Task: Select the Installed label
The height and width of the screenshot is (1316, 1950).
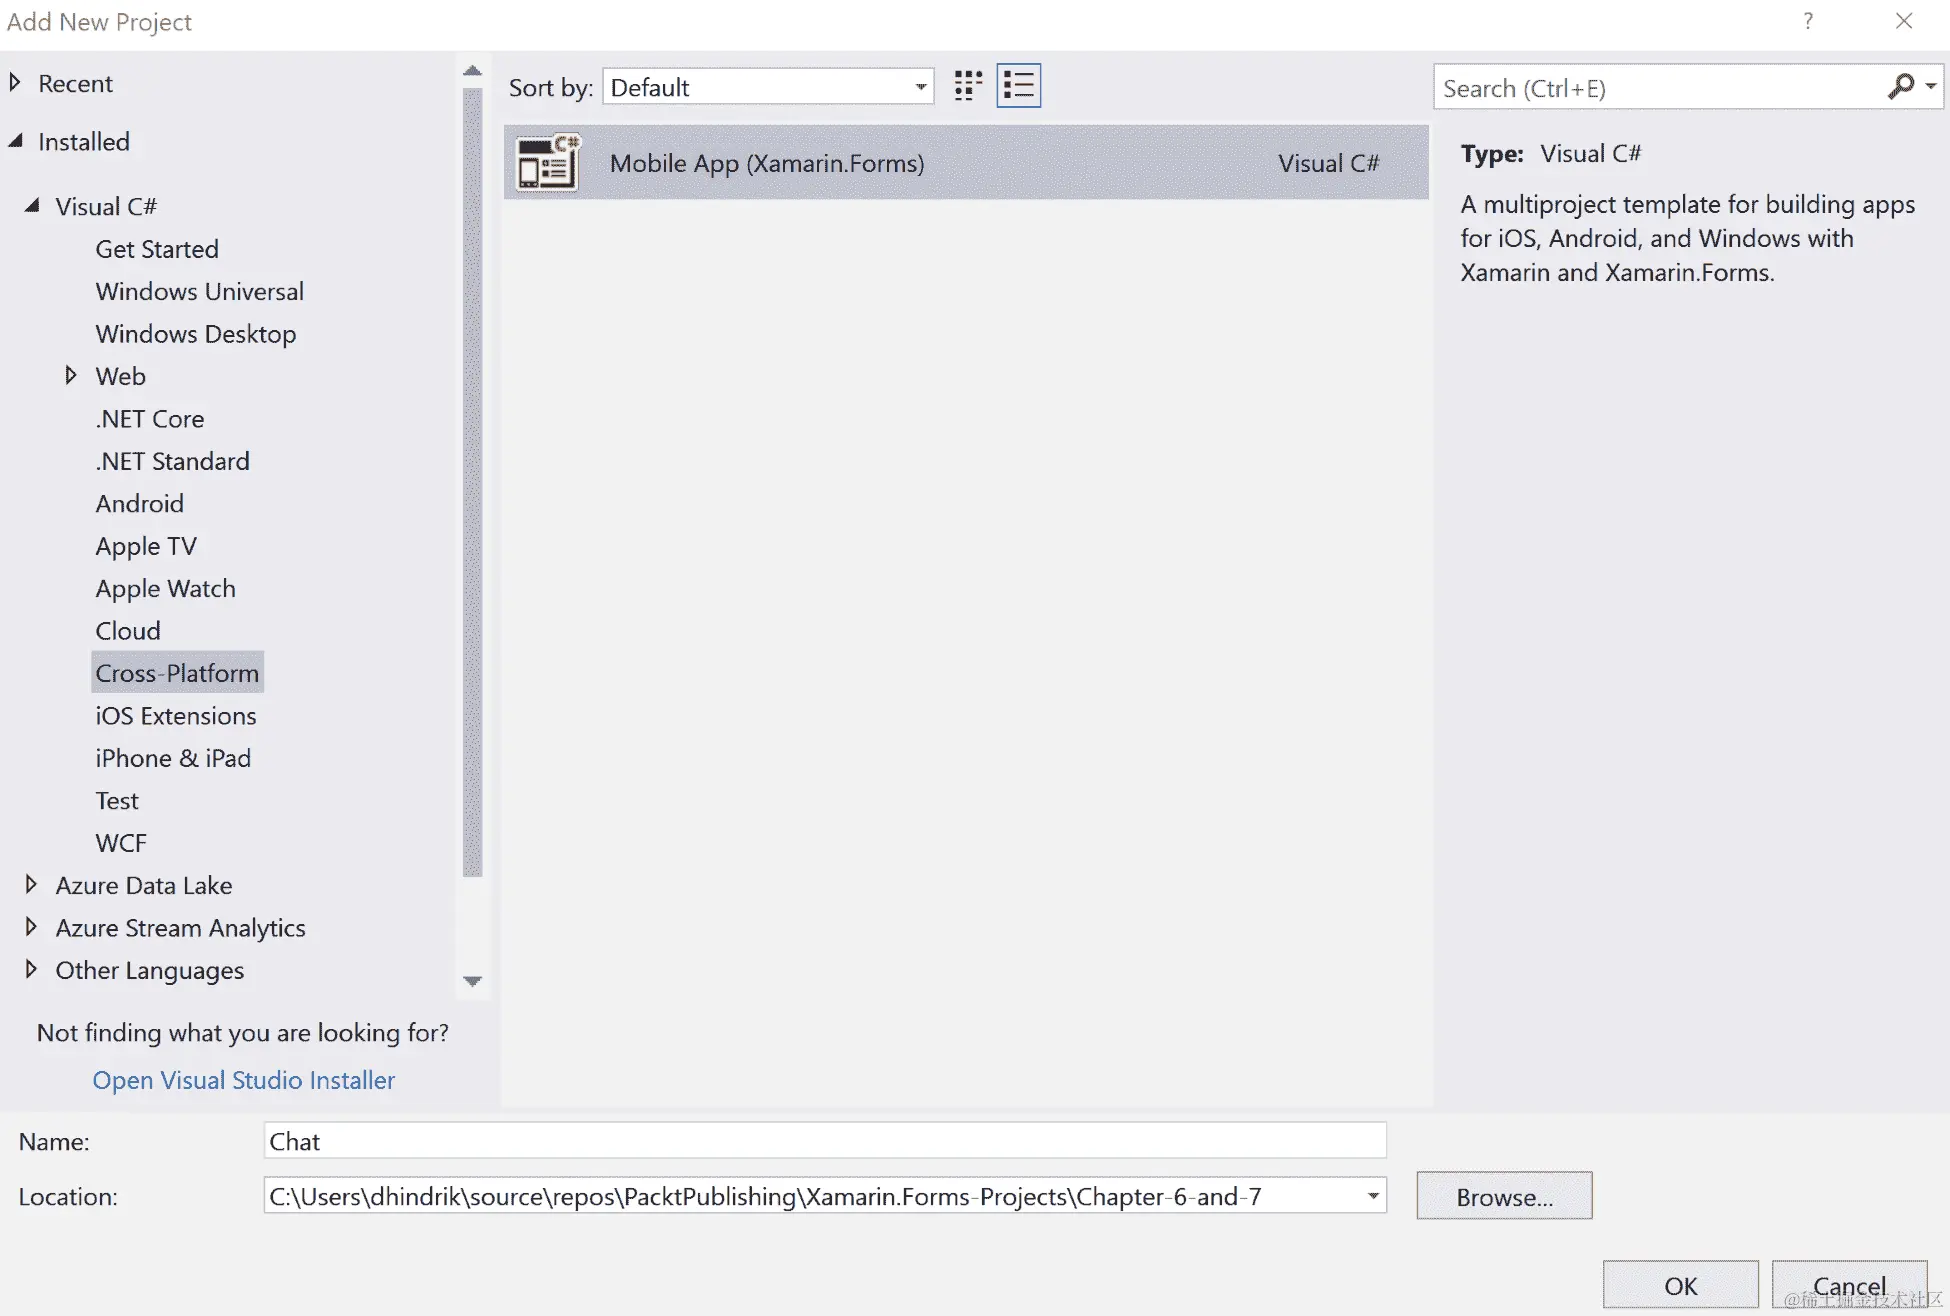Action: pos(84,142)
